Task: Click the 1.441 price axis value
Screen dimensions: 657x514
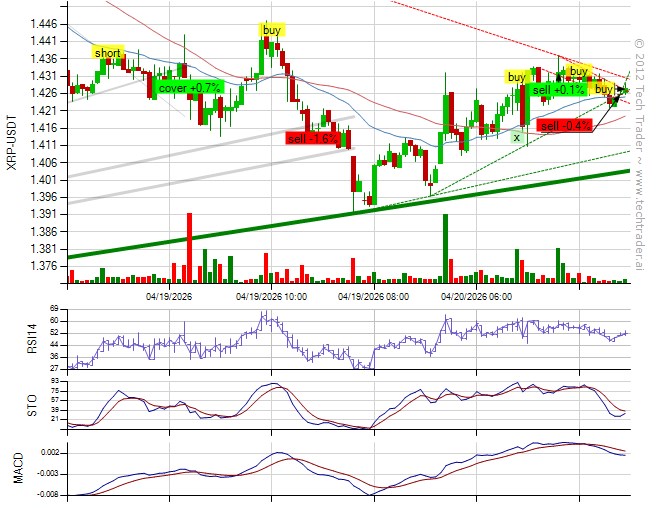Action: point(43,41)
